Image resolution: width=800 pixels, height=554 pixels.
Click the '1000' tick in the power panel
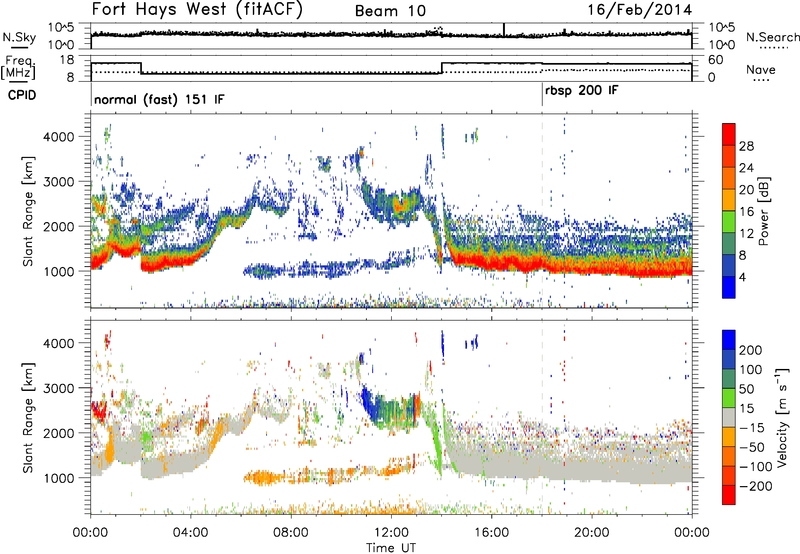click(x=58, y=271)
